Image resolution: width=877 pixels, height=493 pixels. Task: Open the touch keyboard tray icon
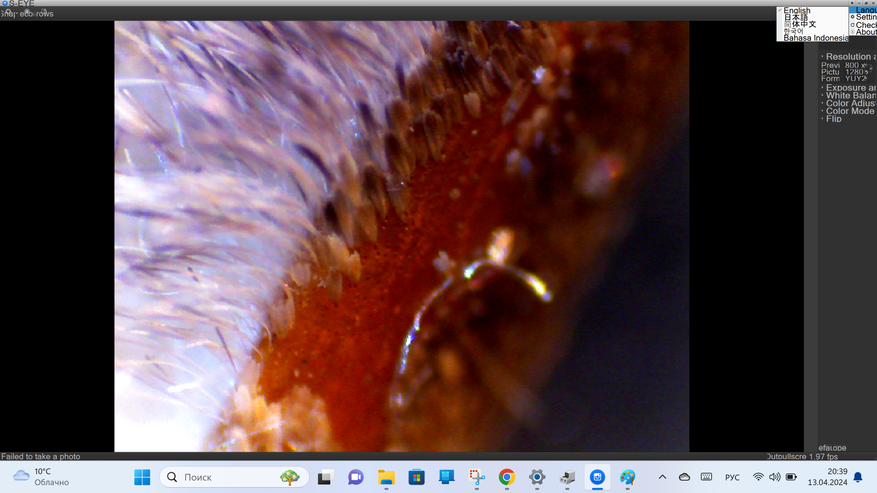706,477
